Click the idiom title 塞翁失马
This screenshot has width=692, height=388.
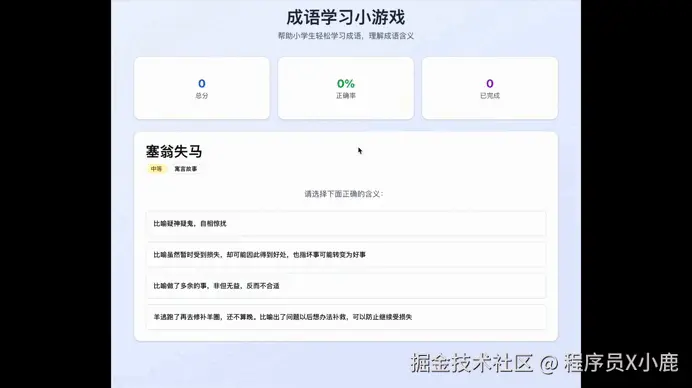tap(174, 151)
